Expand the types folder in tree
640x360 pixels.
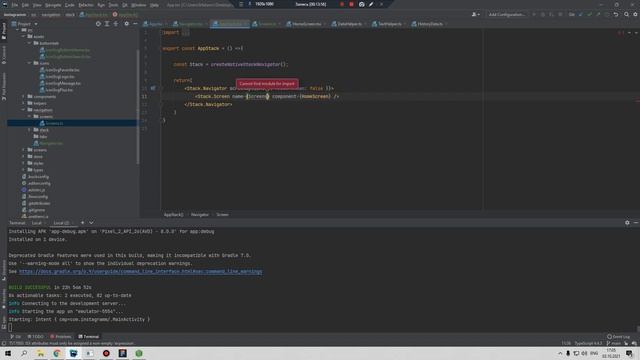click(x=24, y=169)
